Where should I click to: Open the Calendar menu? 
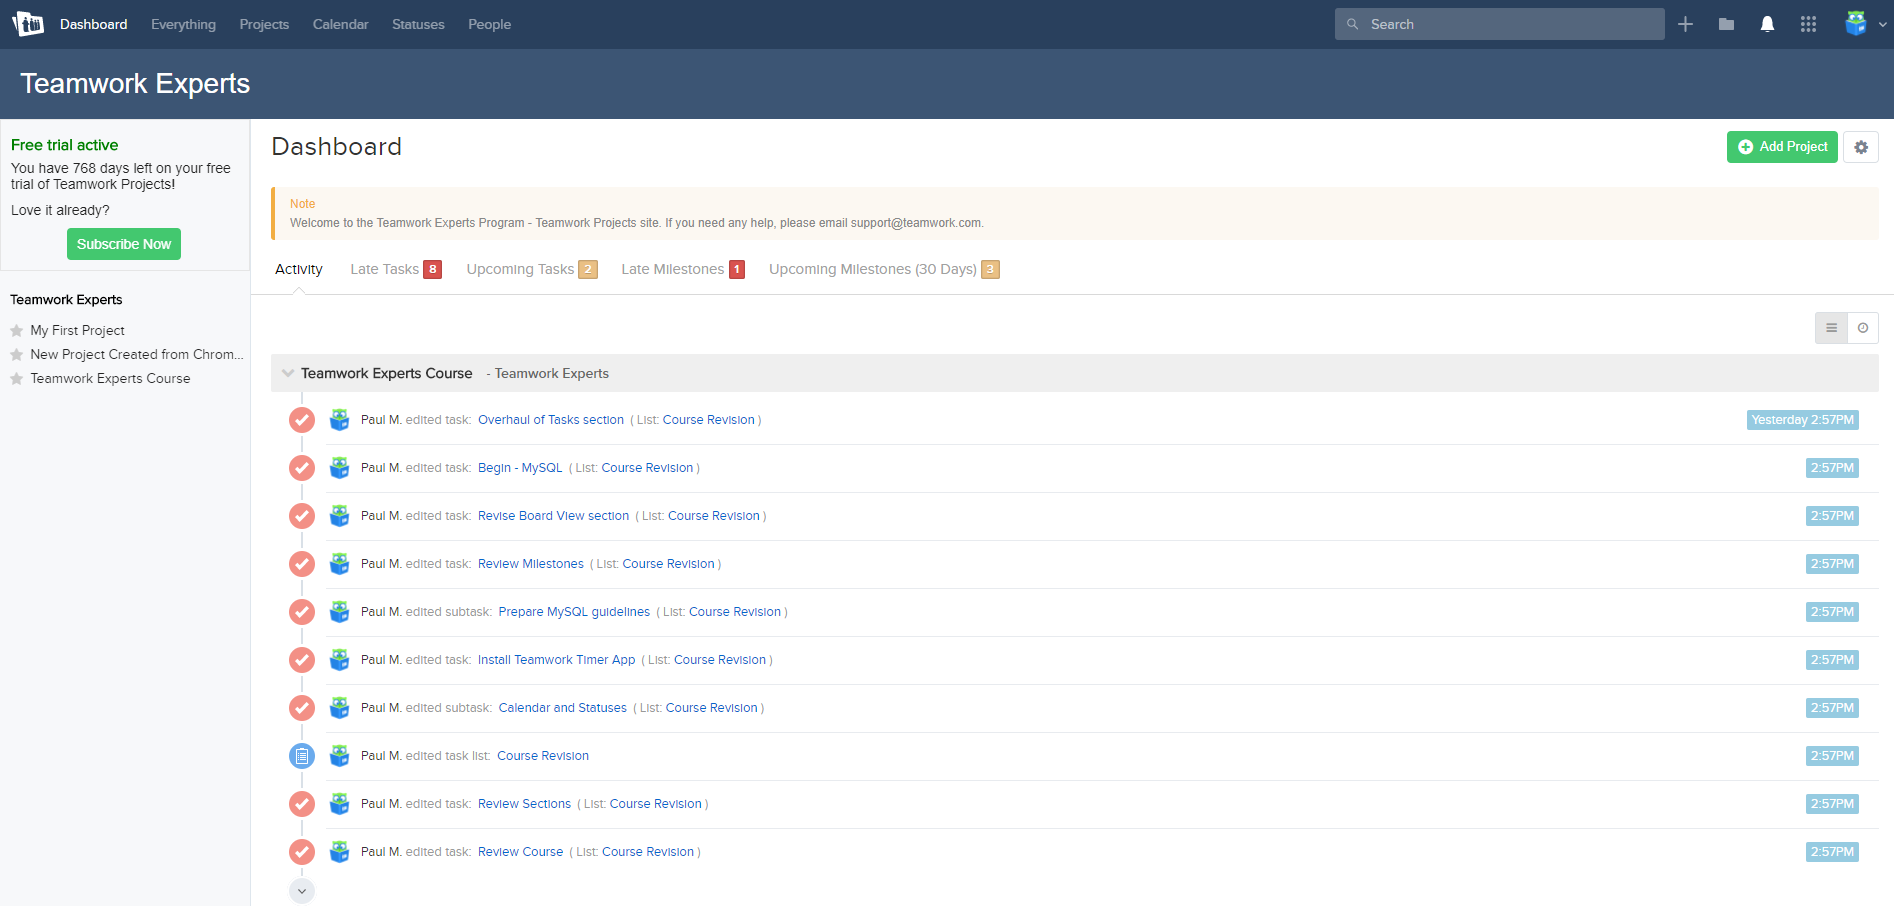point(340,24)
